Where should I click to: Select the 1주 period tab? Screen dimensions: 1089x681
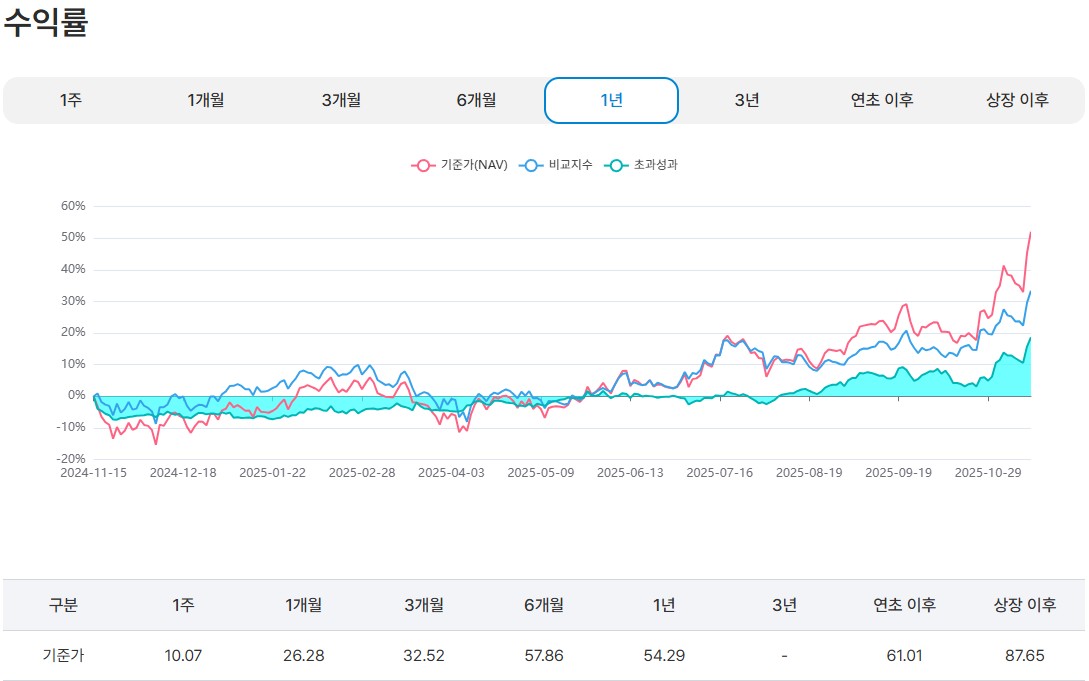[x=70, y=100]
